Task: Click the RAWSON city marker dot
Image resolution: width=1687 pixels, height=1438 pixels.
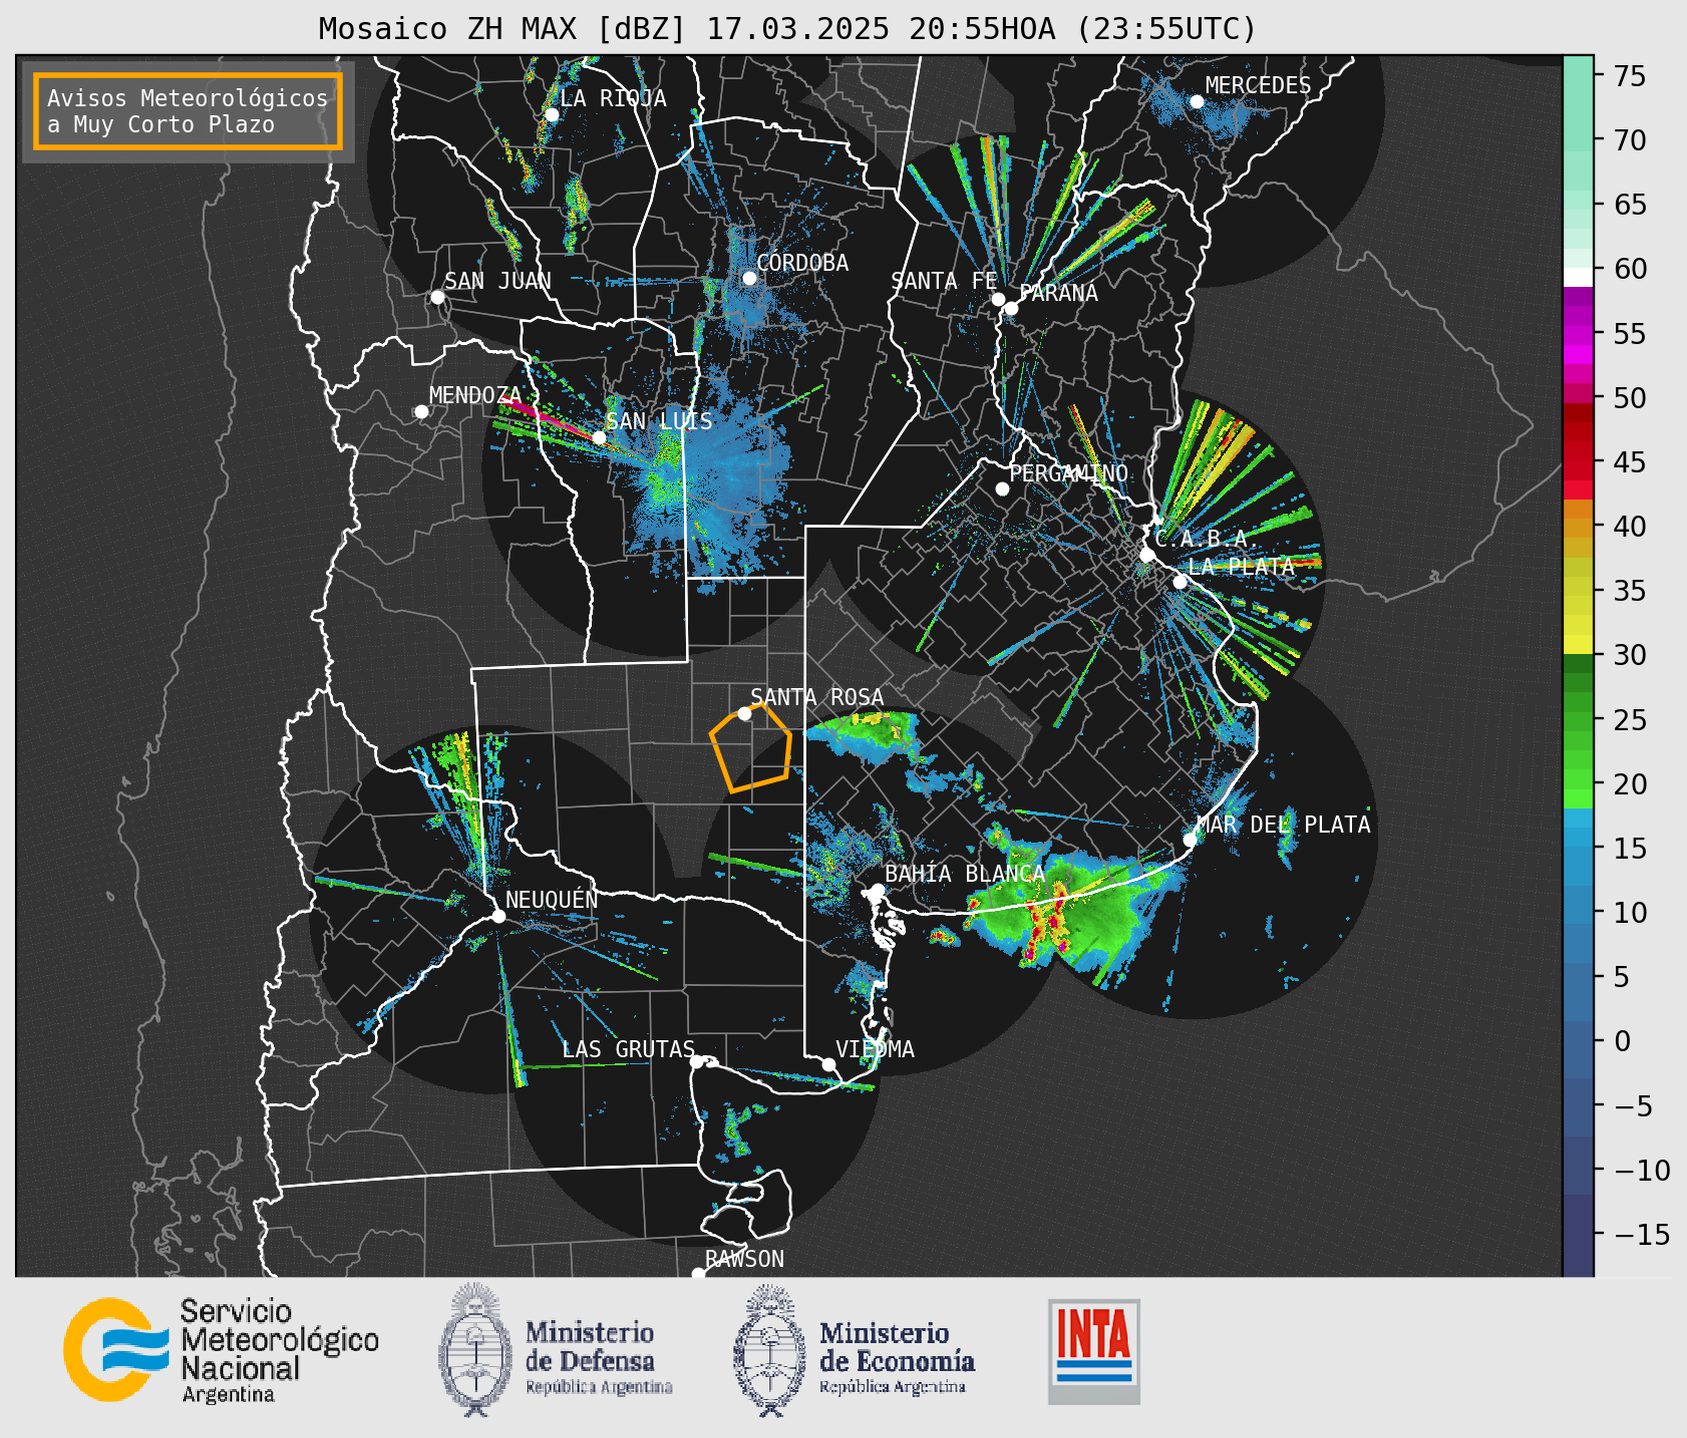Action: (698, 1274)
